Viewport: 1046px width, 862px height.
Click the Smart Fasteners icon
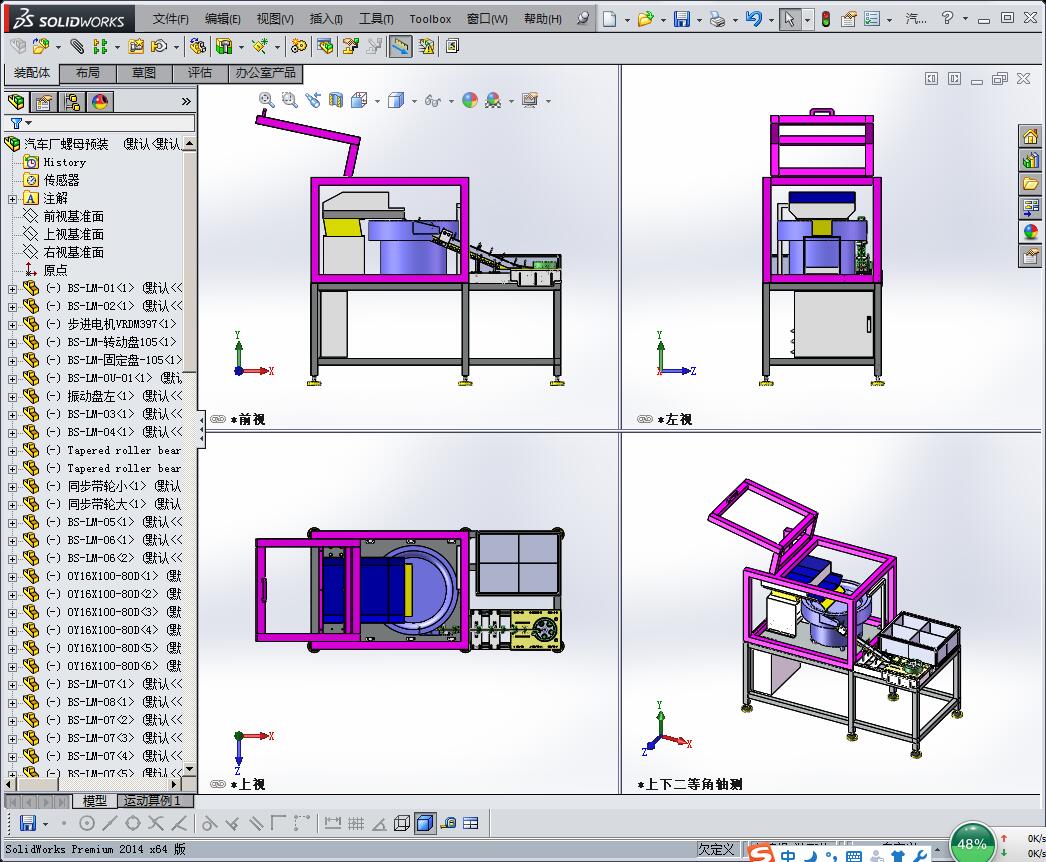(x=136, y=46)
